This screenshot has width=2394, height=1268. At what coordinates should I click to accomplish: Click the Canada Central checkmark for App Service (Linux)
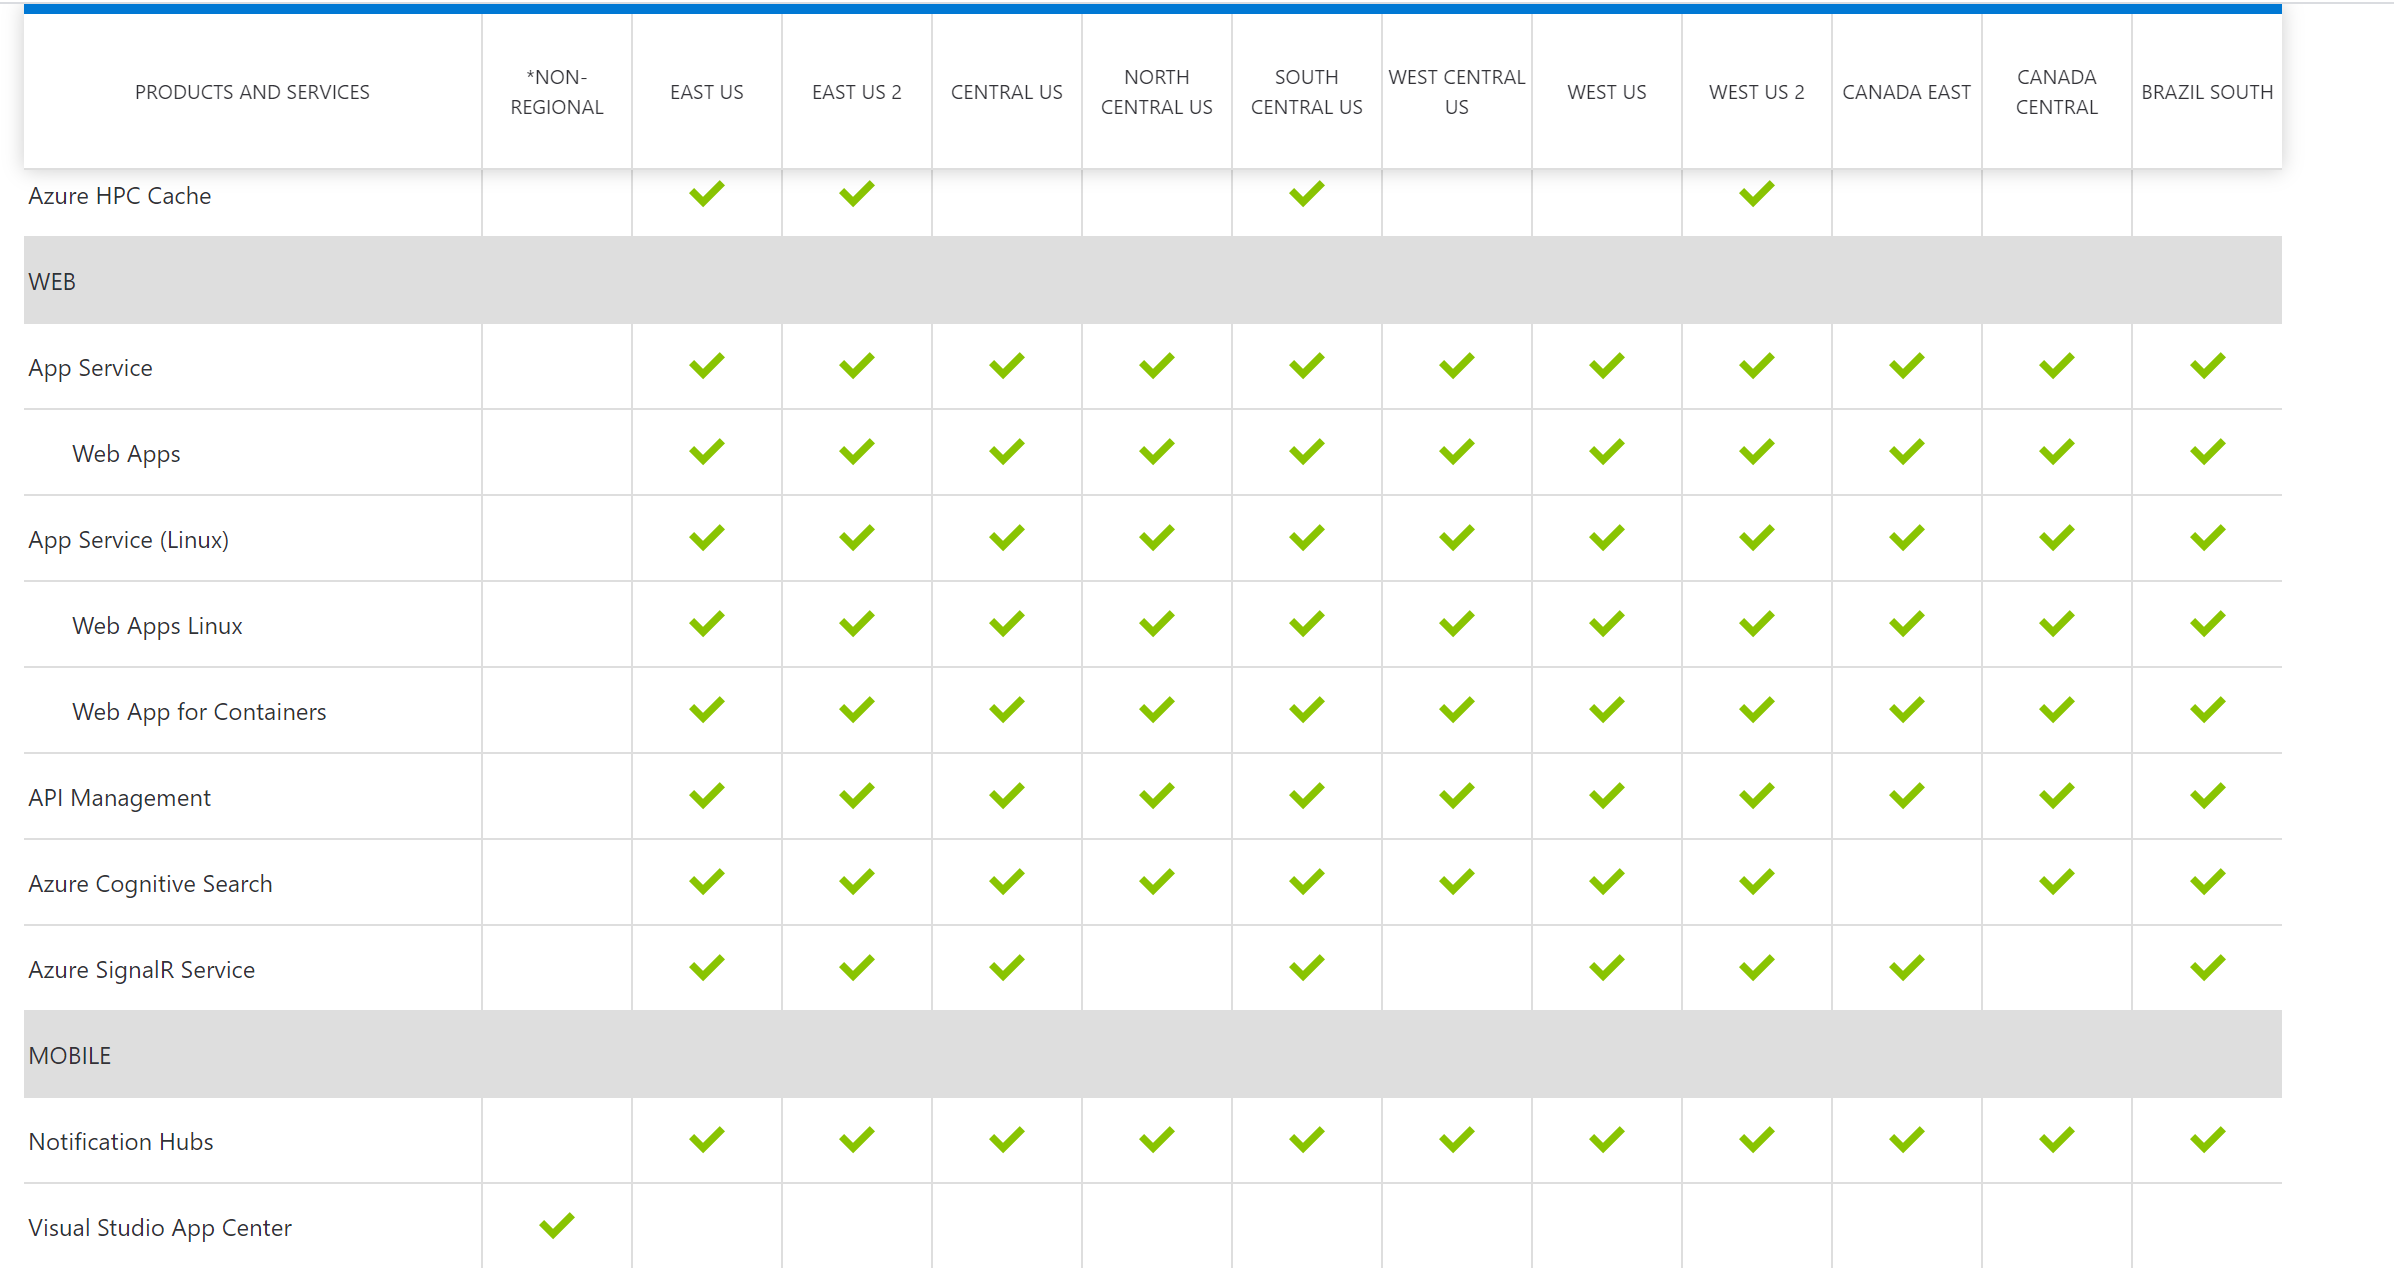(2055, 537)
